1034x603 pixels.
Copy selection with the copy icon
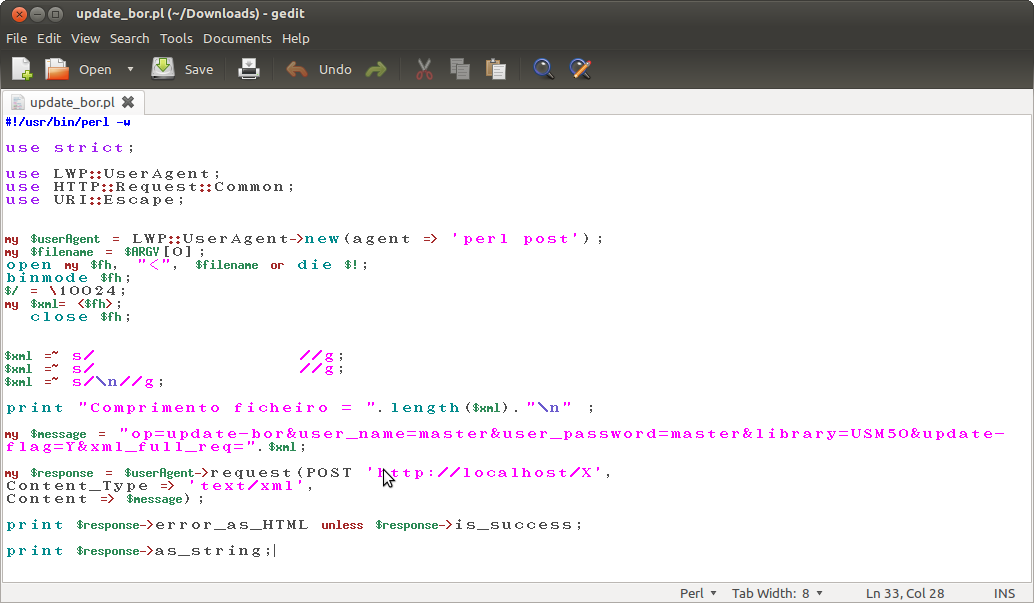460,69
